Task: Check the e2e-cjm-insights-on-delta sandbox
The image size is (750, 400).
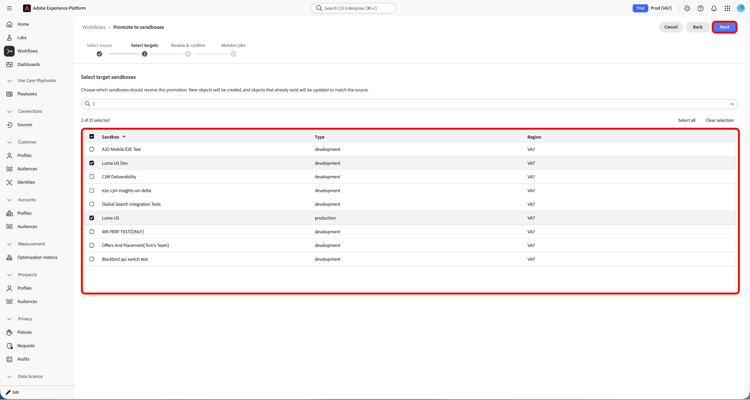Action: click(x=92, y=190)
